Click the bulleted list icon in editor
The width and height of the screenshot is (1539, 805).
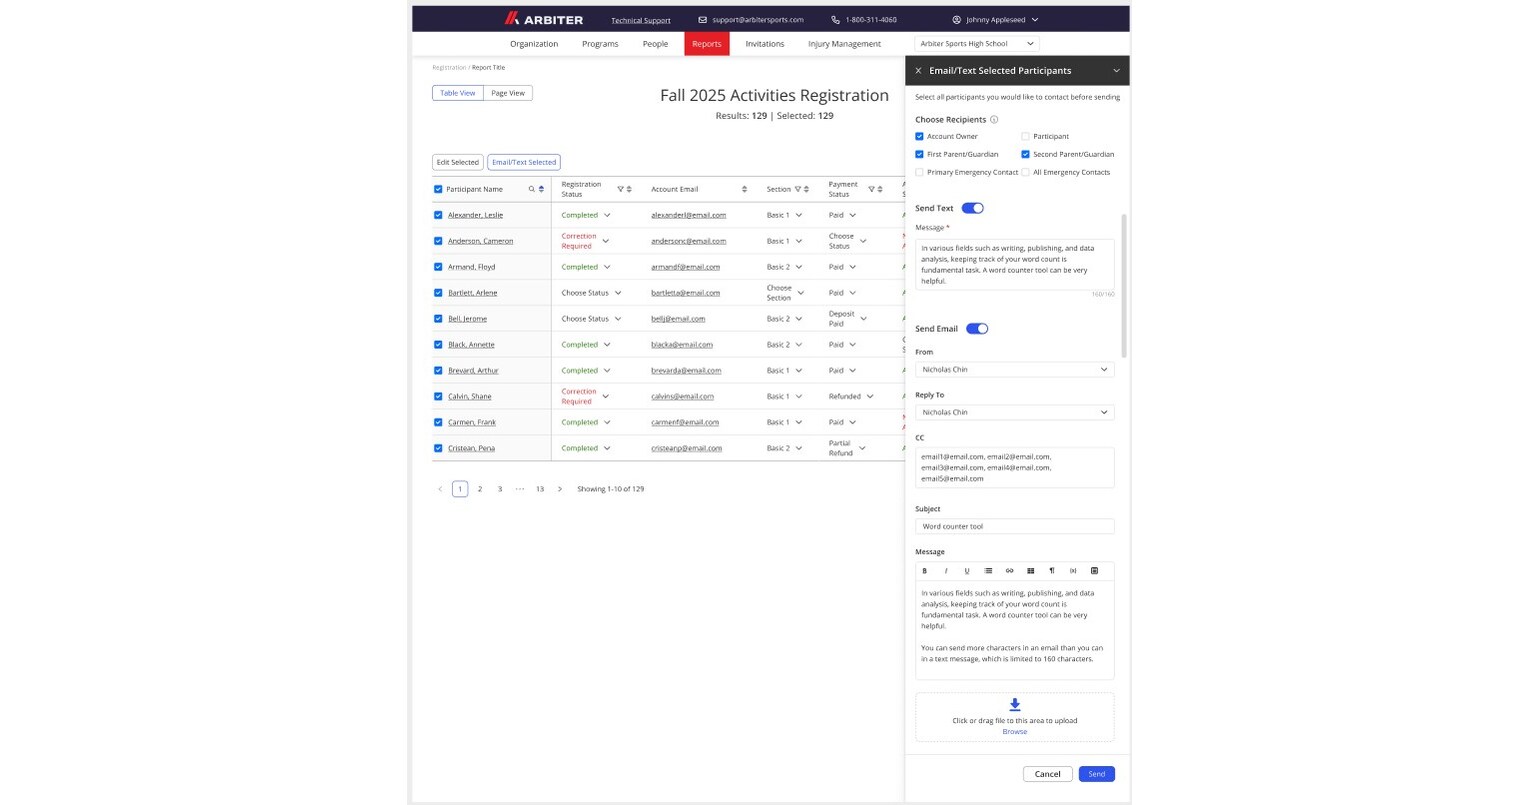tap(988, 571)
